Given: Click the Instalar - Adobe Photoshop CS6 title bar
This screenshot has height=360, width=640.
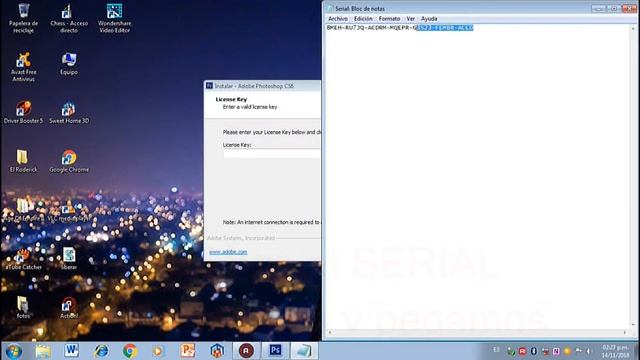Looking at the screenshot, I should (x=263, y=86).
